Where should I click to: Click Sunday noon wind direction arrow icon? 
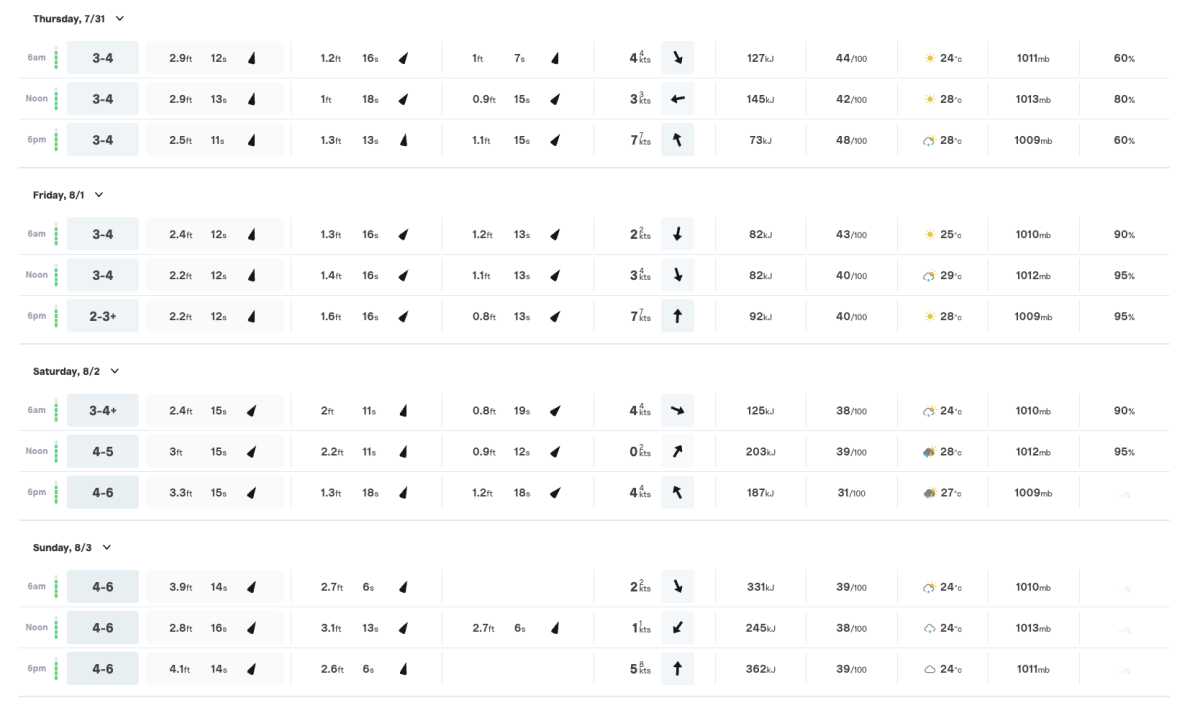point(677,628)
